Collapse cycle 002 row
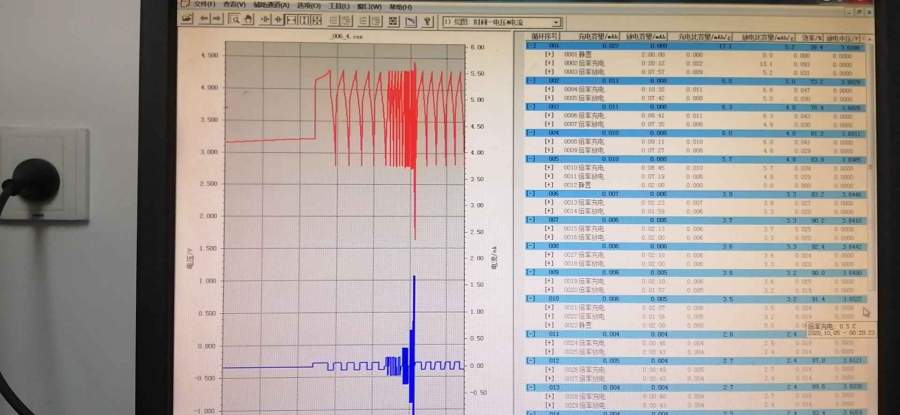The height and width of the screenshot is (415, 900). 532,81
